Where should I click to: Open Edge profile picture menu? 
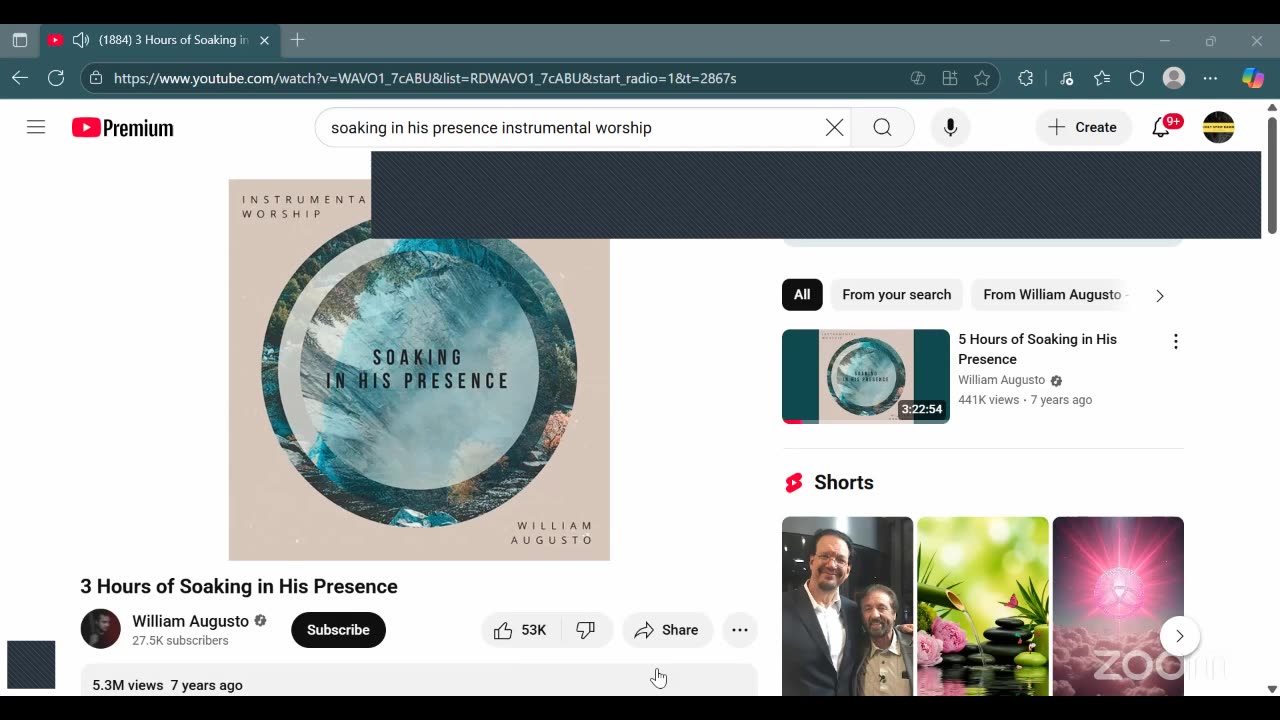click(1174, 78)
